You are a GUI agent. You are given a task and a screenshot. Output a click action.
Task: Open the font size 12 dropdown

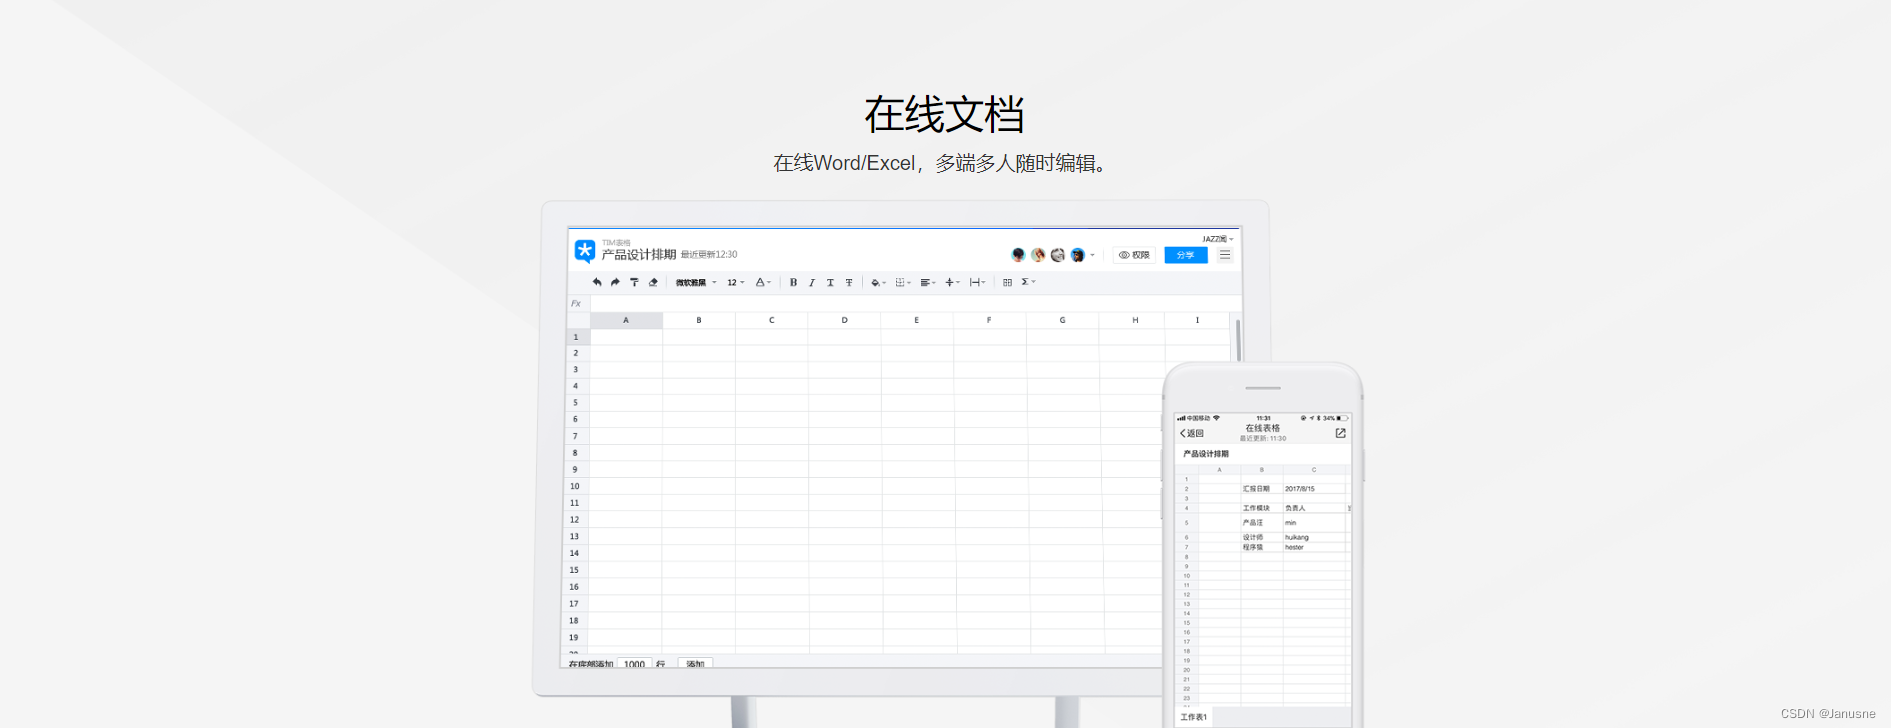pos(735,282)
